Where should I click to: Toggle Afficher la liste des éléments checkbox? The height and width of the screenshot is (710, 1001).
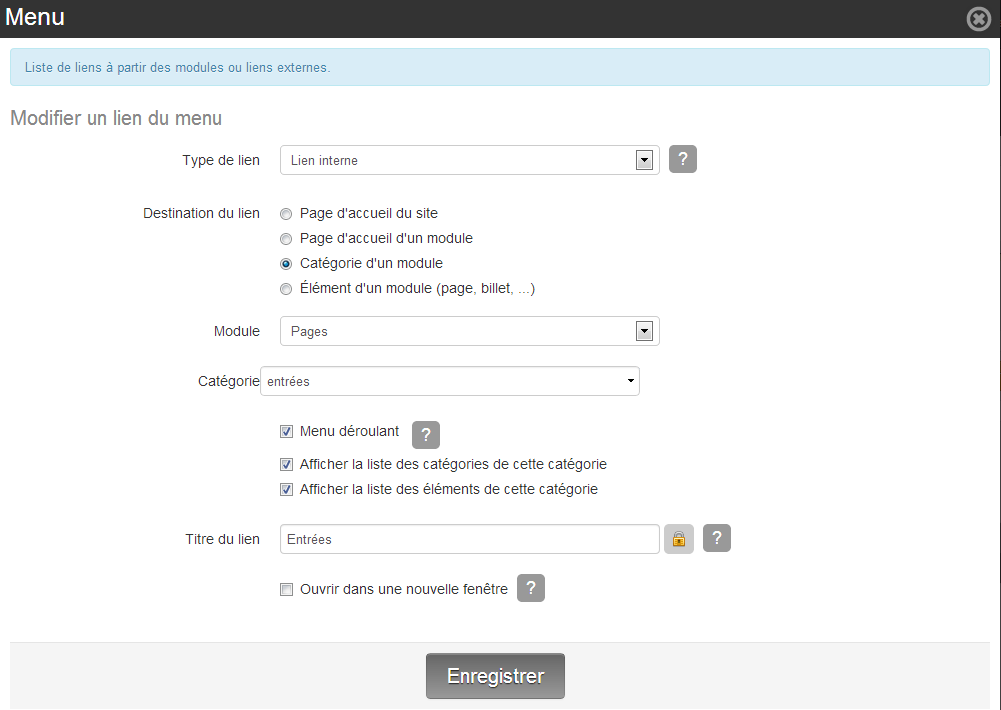pyautogui.click(x=287, y=490)
